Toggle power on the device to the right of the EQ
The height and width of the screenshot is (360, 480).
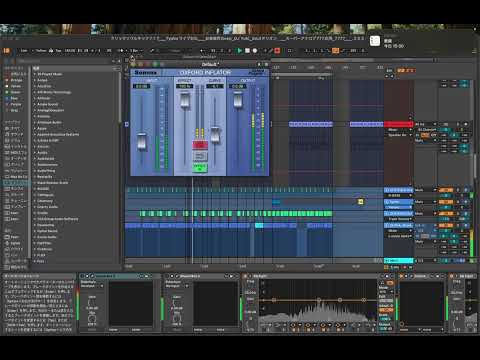pos(402,276)
